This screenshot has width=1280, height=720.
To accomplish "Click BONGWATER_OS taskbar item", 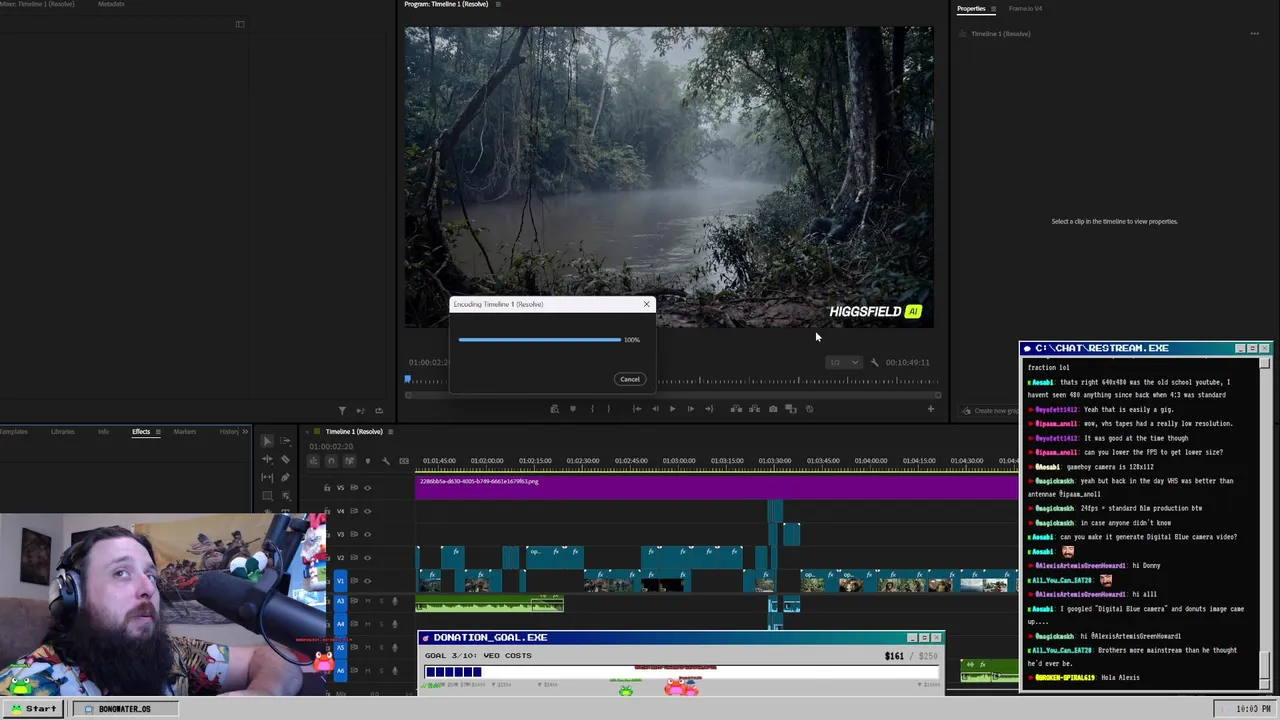I will click(124, 709).
